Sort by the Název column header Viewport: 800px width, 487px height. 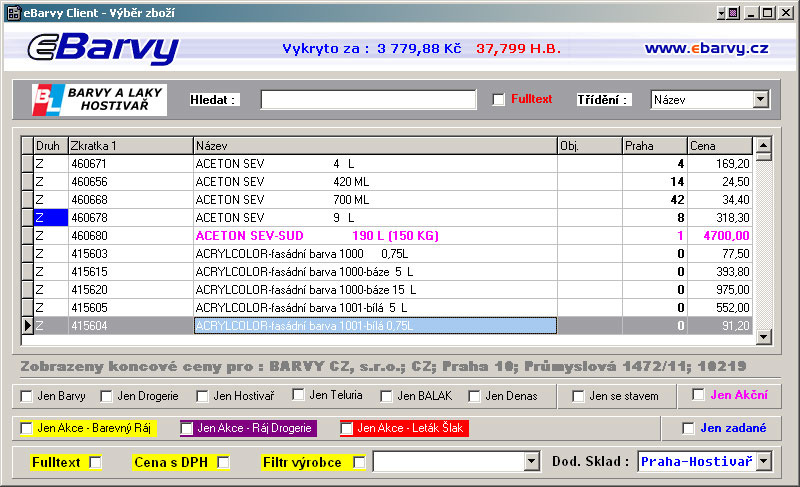tap(374, 145)
